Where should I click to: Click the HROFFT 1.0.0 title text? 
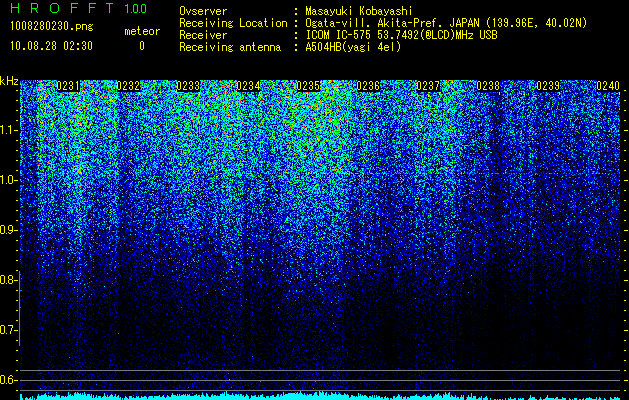[79, 8]
